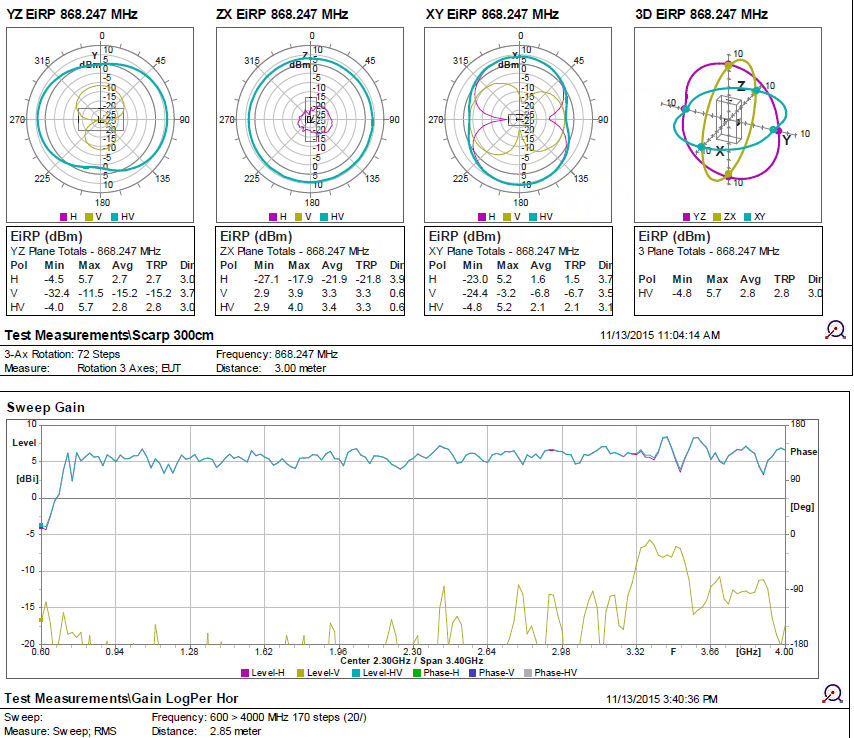Click the Sweep Gain chart title
854x738 pixels.
click(x=46, y=407)
